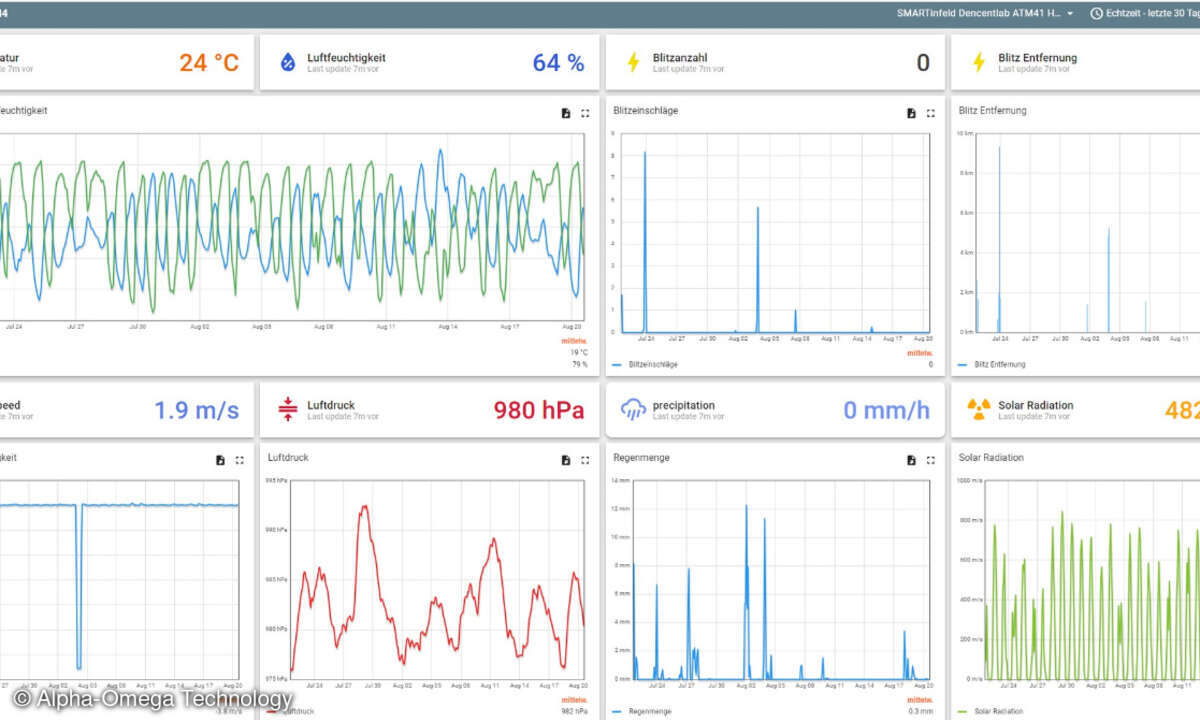Viewport: 1200px width, 720px height.
Task: Click the Blitzanzahl card title
Action: pos(680,58)
